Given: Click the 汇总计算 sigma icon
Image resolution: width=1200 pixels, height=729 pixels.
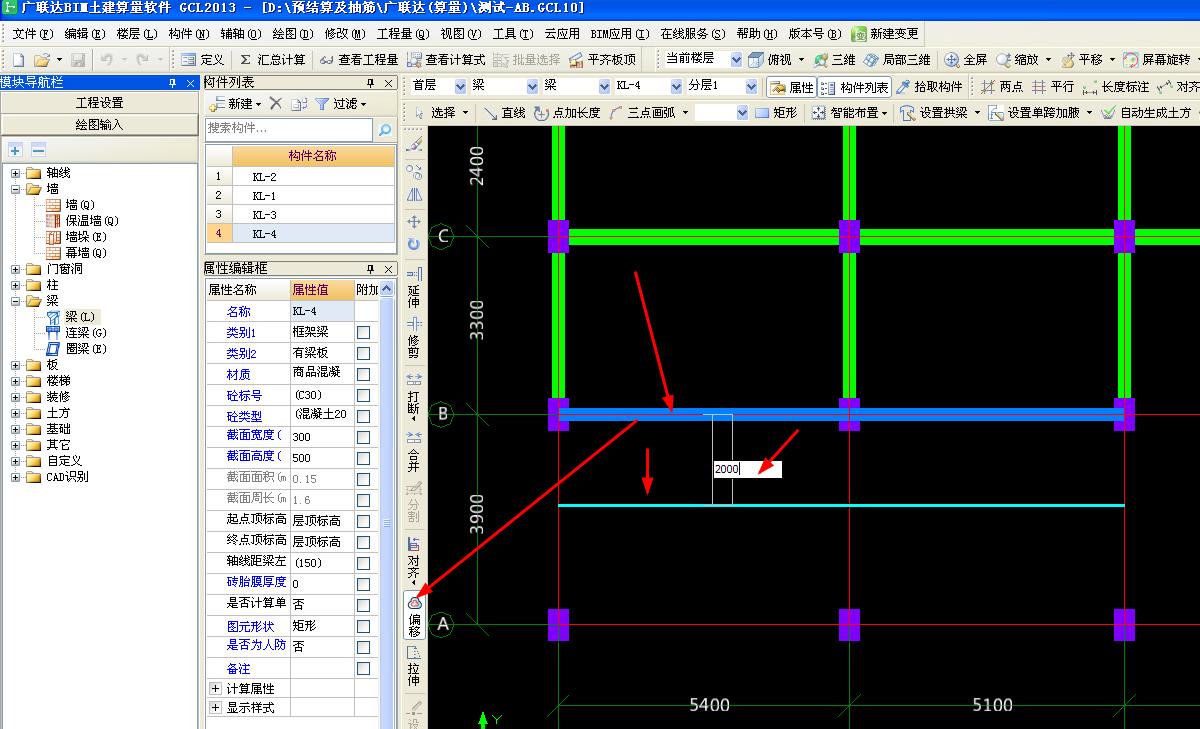Looking at the screenshot, I should 245,60.
